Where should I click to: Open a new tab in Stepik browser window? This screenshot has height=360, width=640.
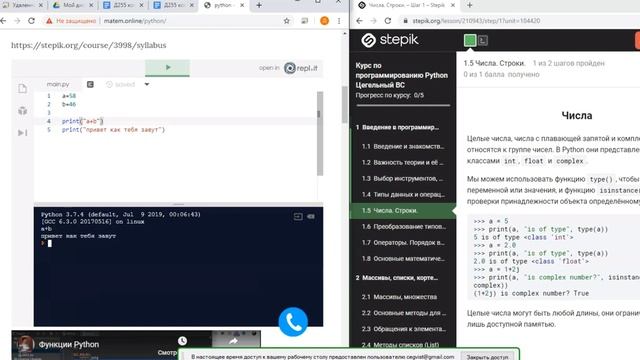469,5
